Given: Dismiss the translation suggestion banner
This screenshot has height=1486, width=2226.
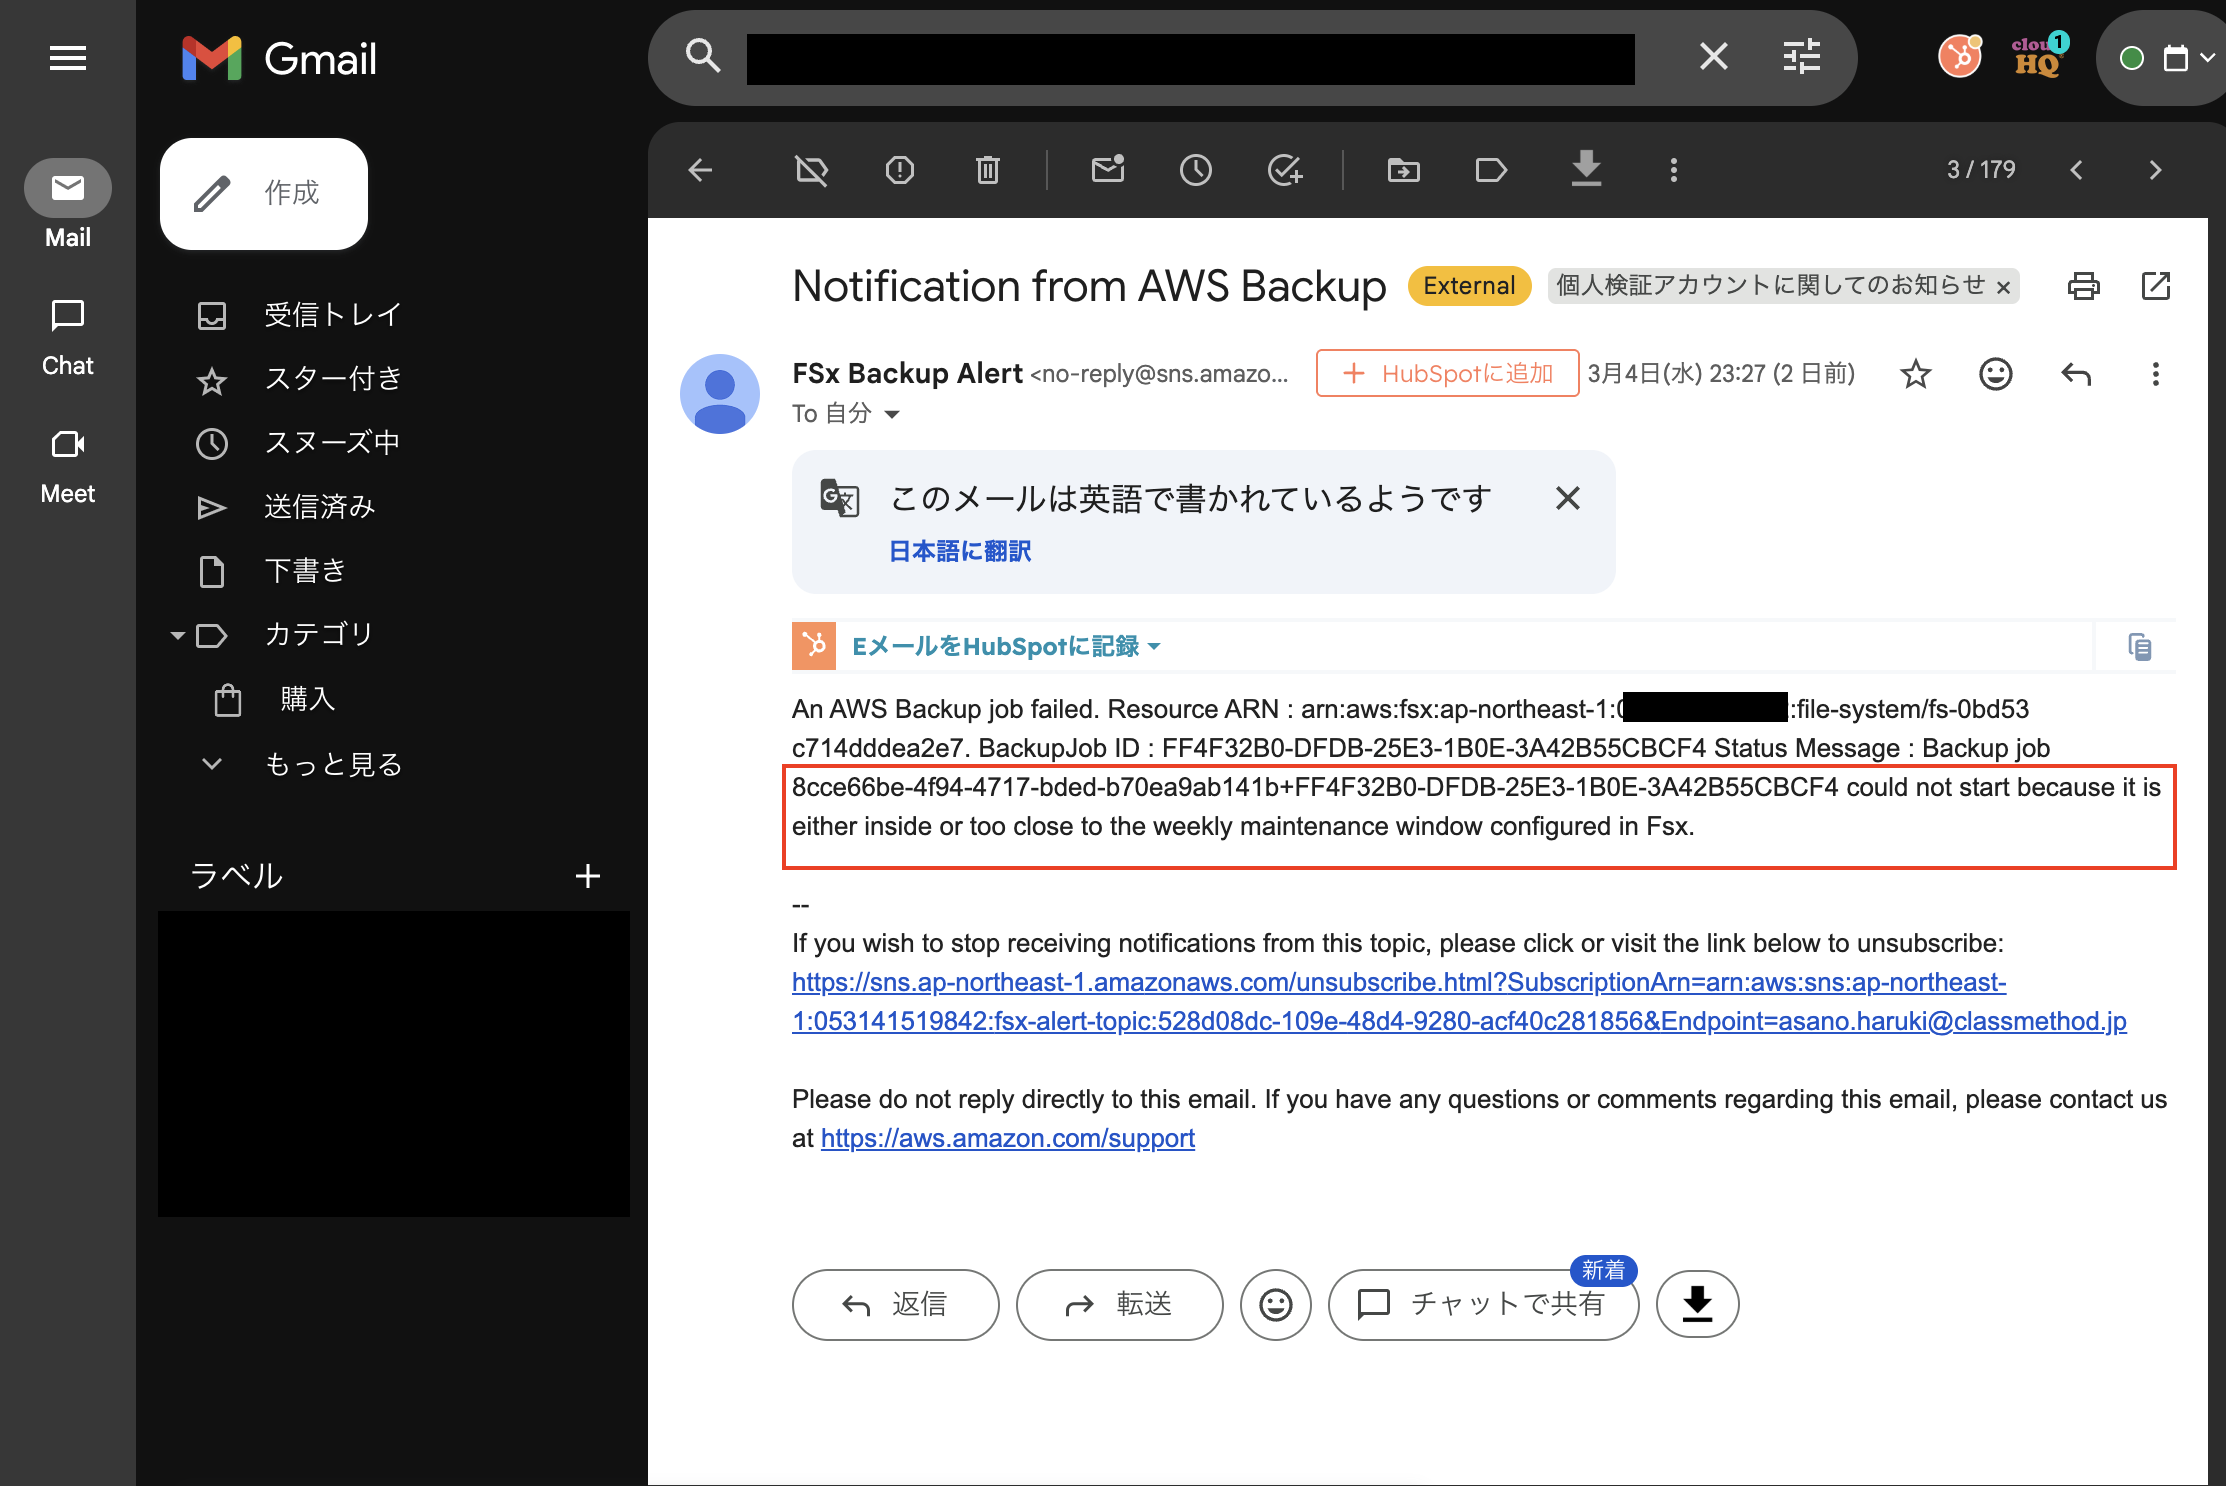Looking at the screenshot, I should click(1567, 498).
